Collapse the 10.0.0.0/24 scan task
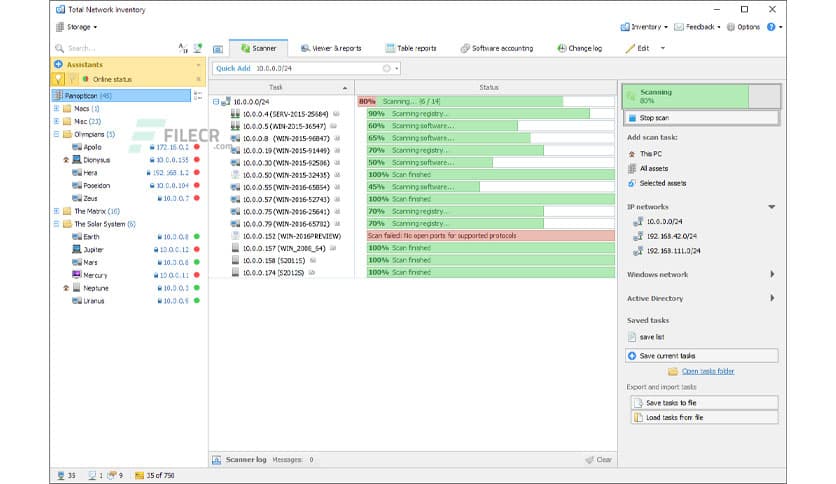 click(216, 101)
